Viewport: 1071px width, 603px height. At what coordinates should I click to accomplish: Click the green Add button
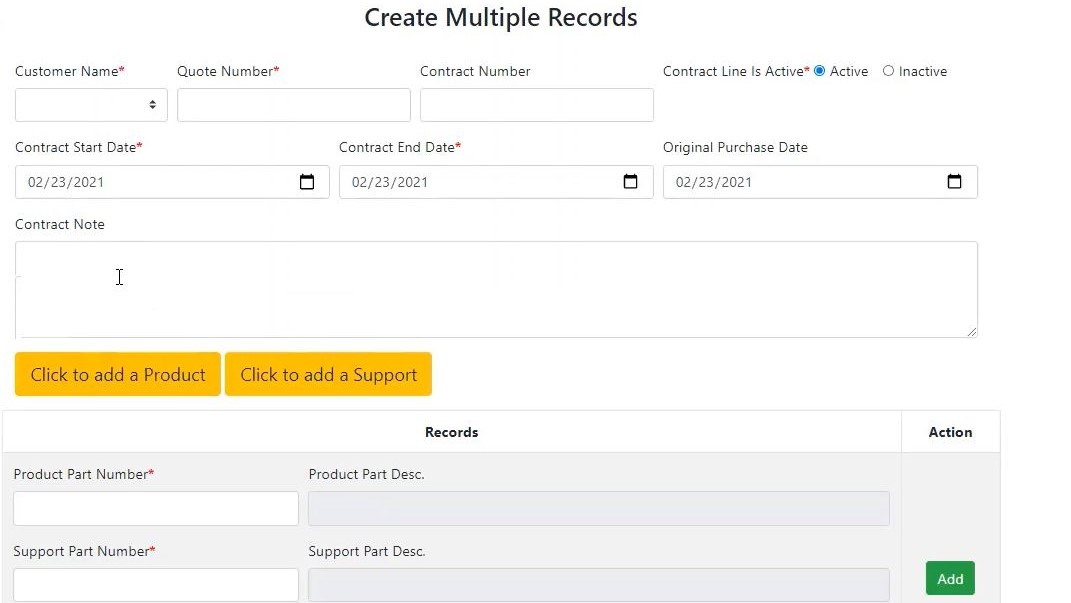(x=950, y=579)
